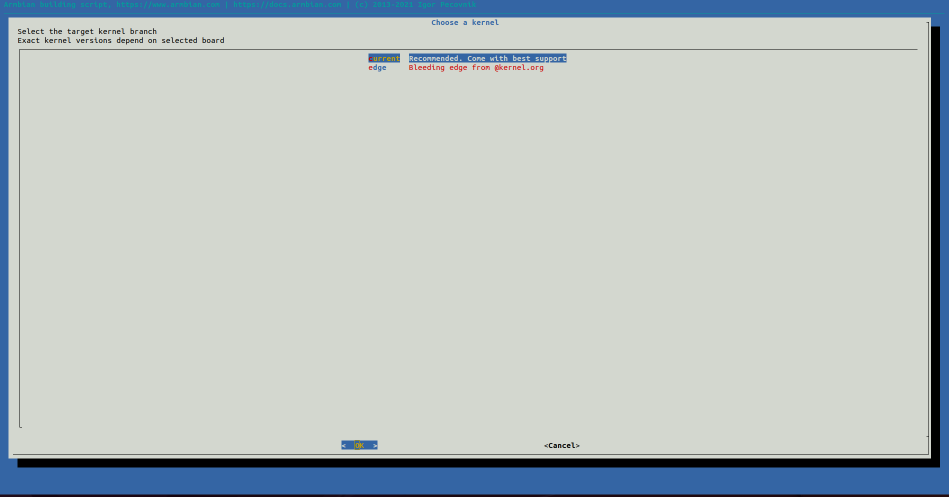The image size is (949, 497).
Task: Click the '@kernel.org' text in the edge row
Action: [x=519, y=68]
